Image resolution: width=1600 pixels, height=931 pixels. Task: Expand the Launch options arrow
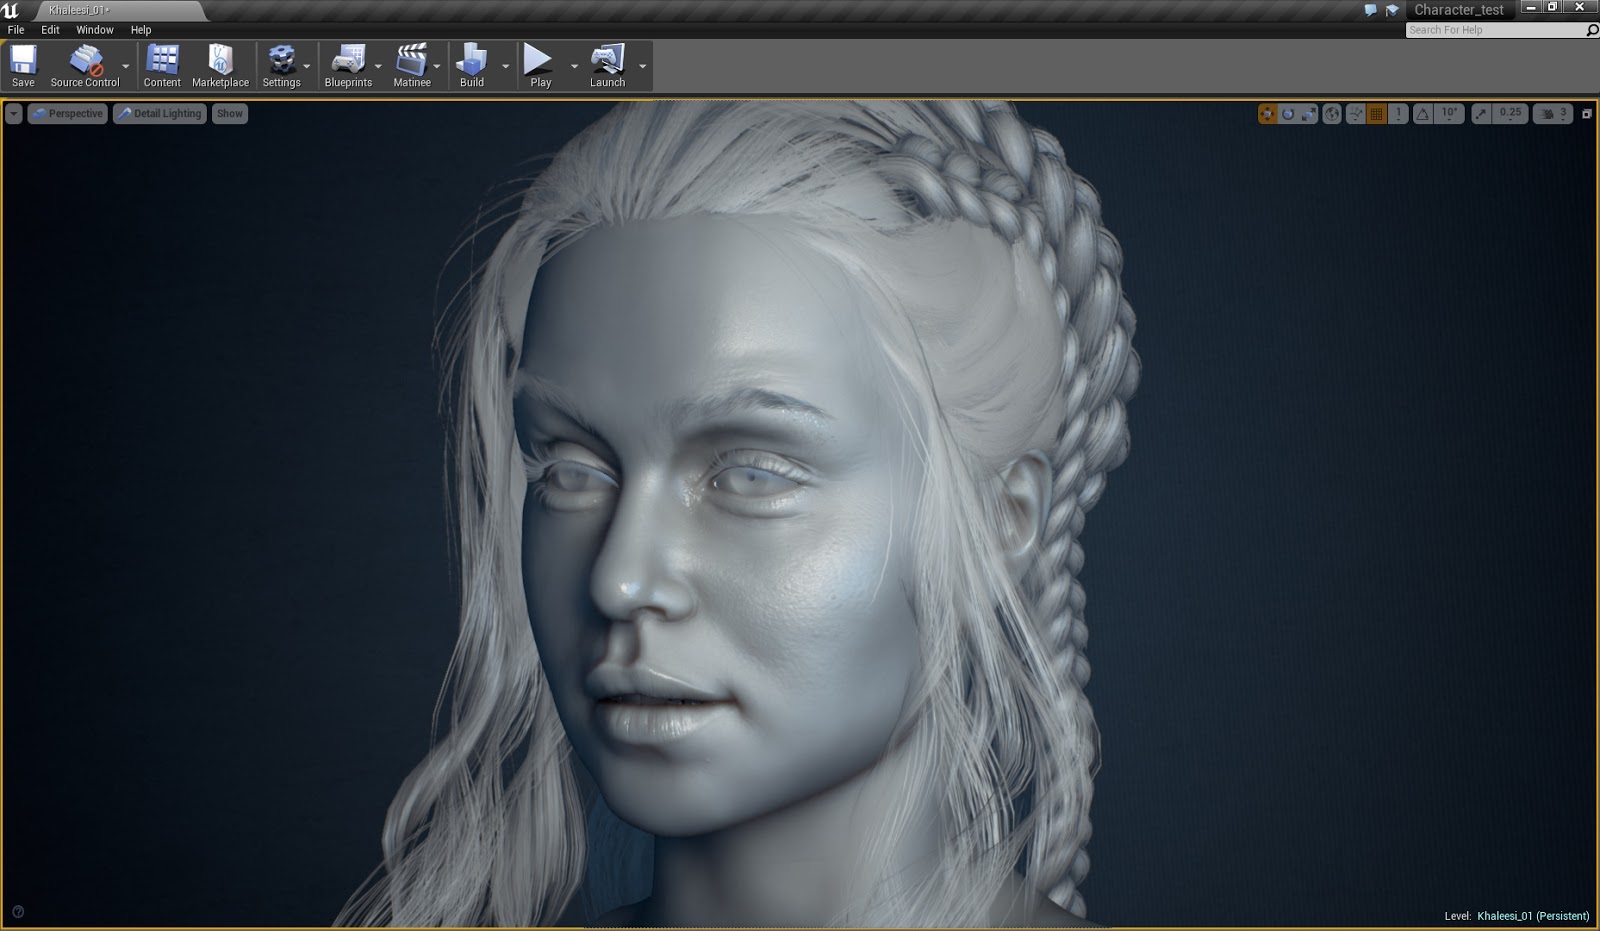[642, 66]
